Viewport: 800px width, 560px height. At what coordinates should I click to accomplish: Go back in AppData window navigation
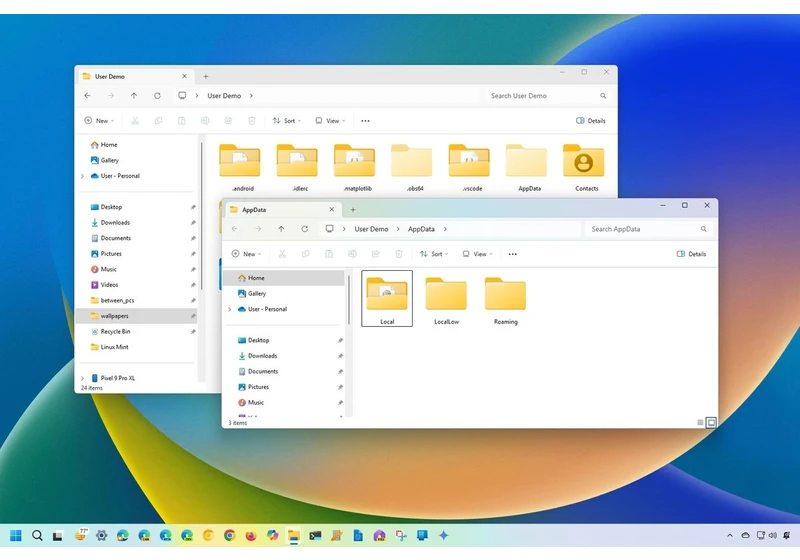pos(235,229)
